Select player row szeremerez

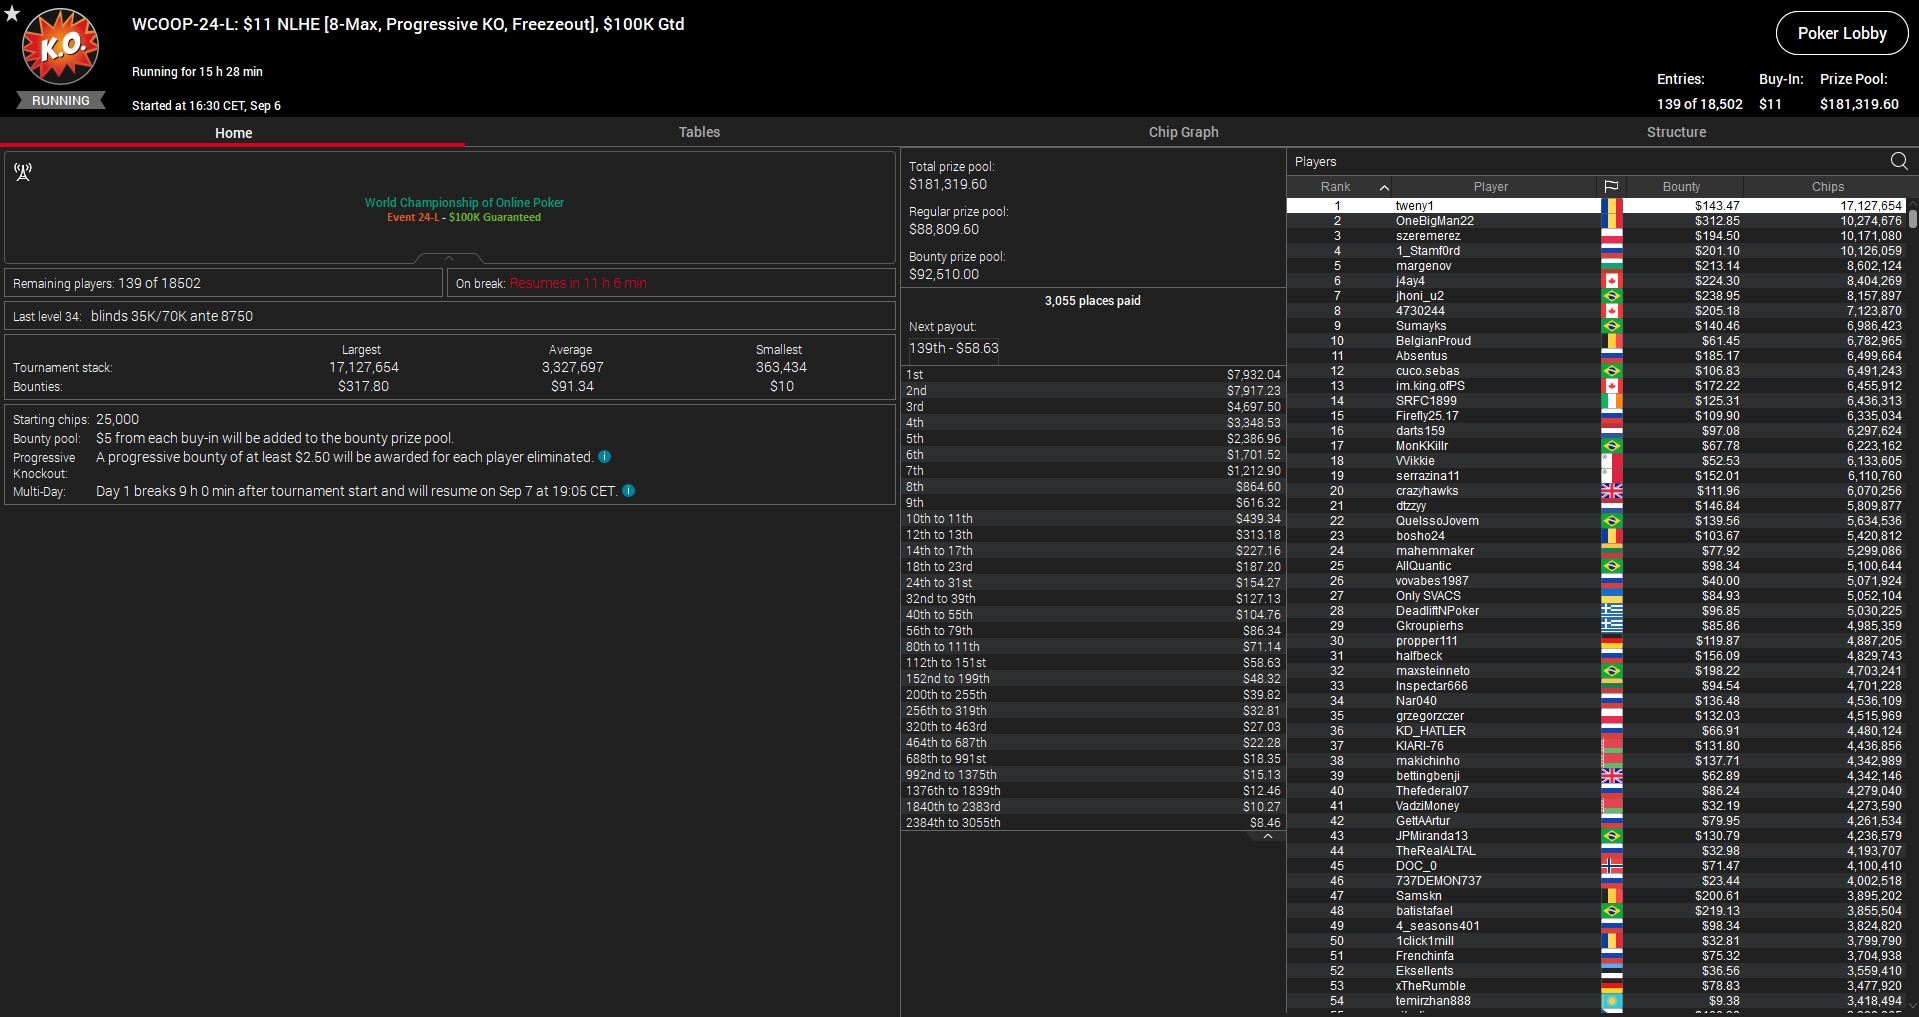tap(1596, 236)
